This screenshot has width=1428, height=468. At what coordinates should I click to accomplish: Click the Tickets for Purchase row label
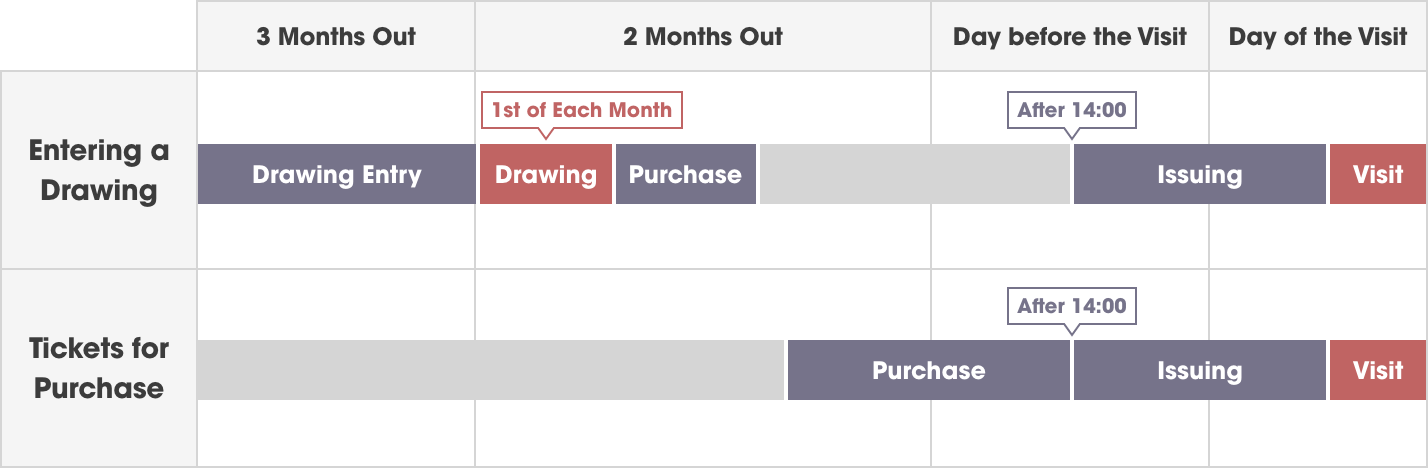[x=98, y=368]
